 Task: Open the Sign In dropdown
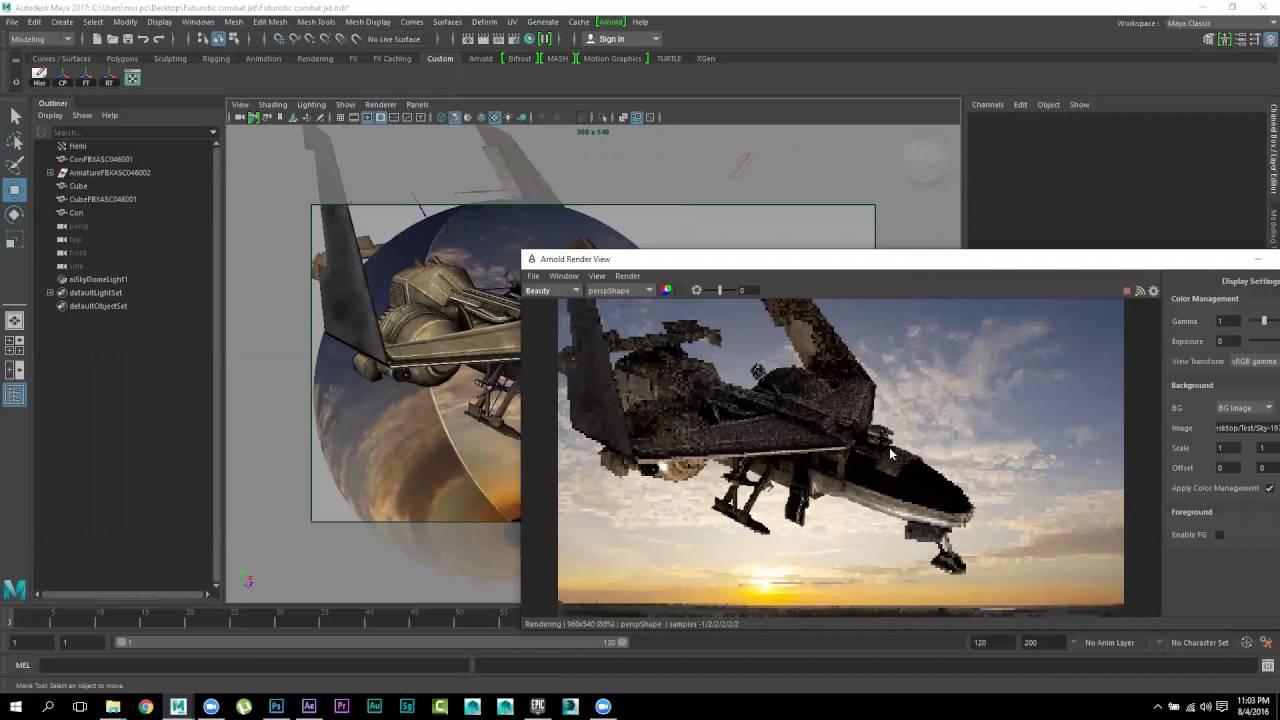point(622,39)
